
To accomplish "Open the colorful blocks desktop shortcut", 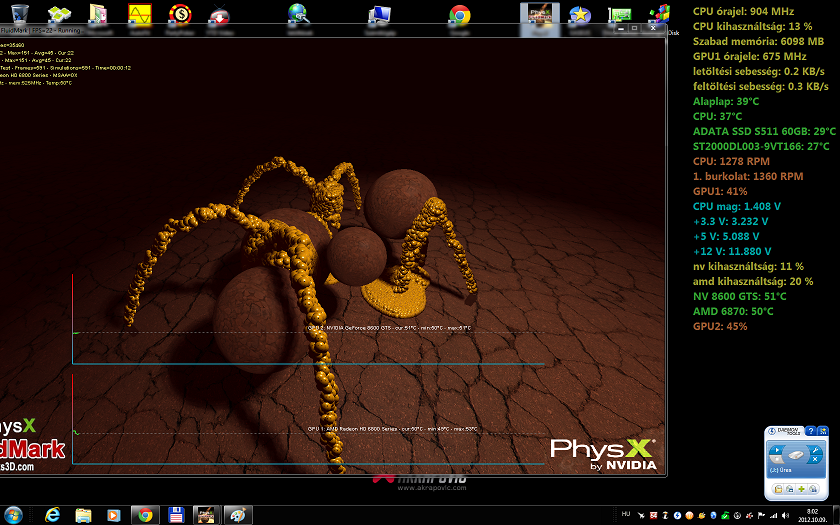I will tap(659, 13).
